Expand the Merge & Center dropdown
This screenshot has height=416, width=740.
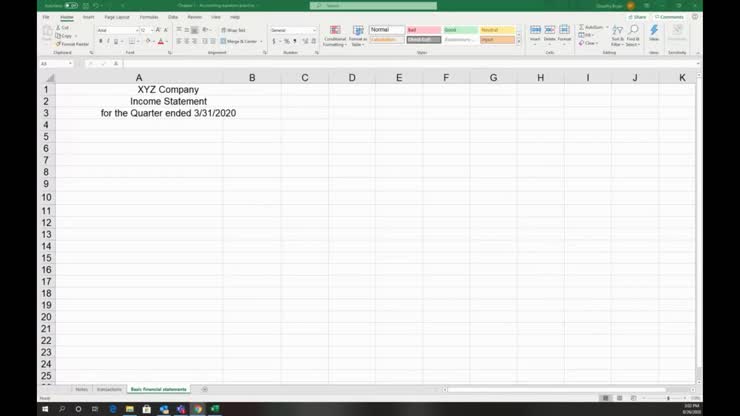[260, 41]
